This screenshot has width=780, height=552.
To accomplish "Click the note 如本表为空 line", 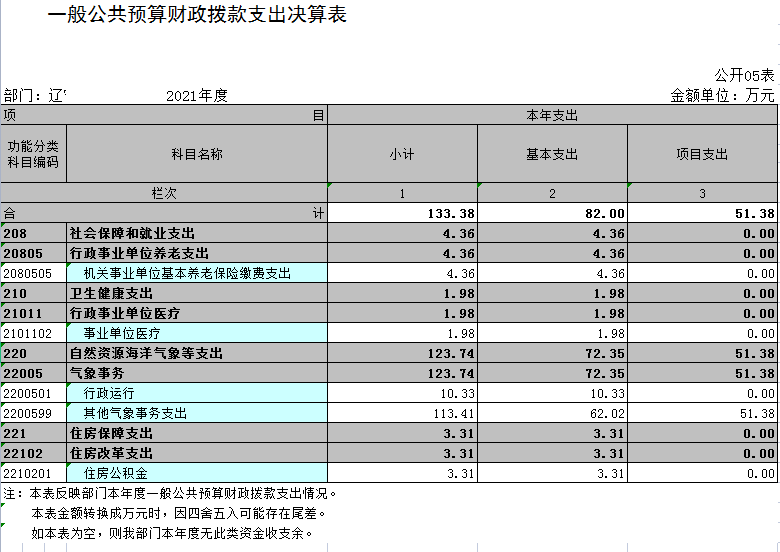I will (x=172, y=533).
